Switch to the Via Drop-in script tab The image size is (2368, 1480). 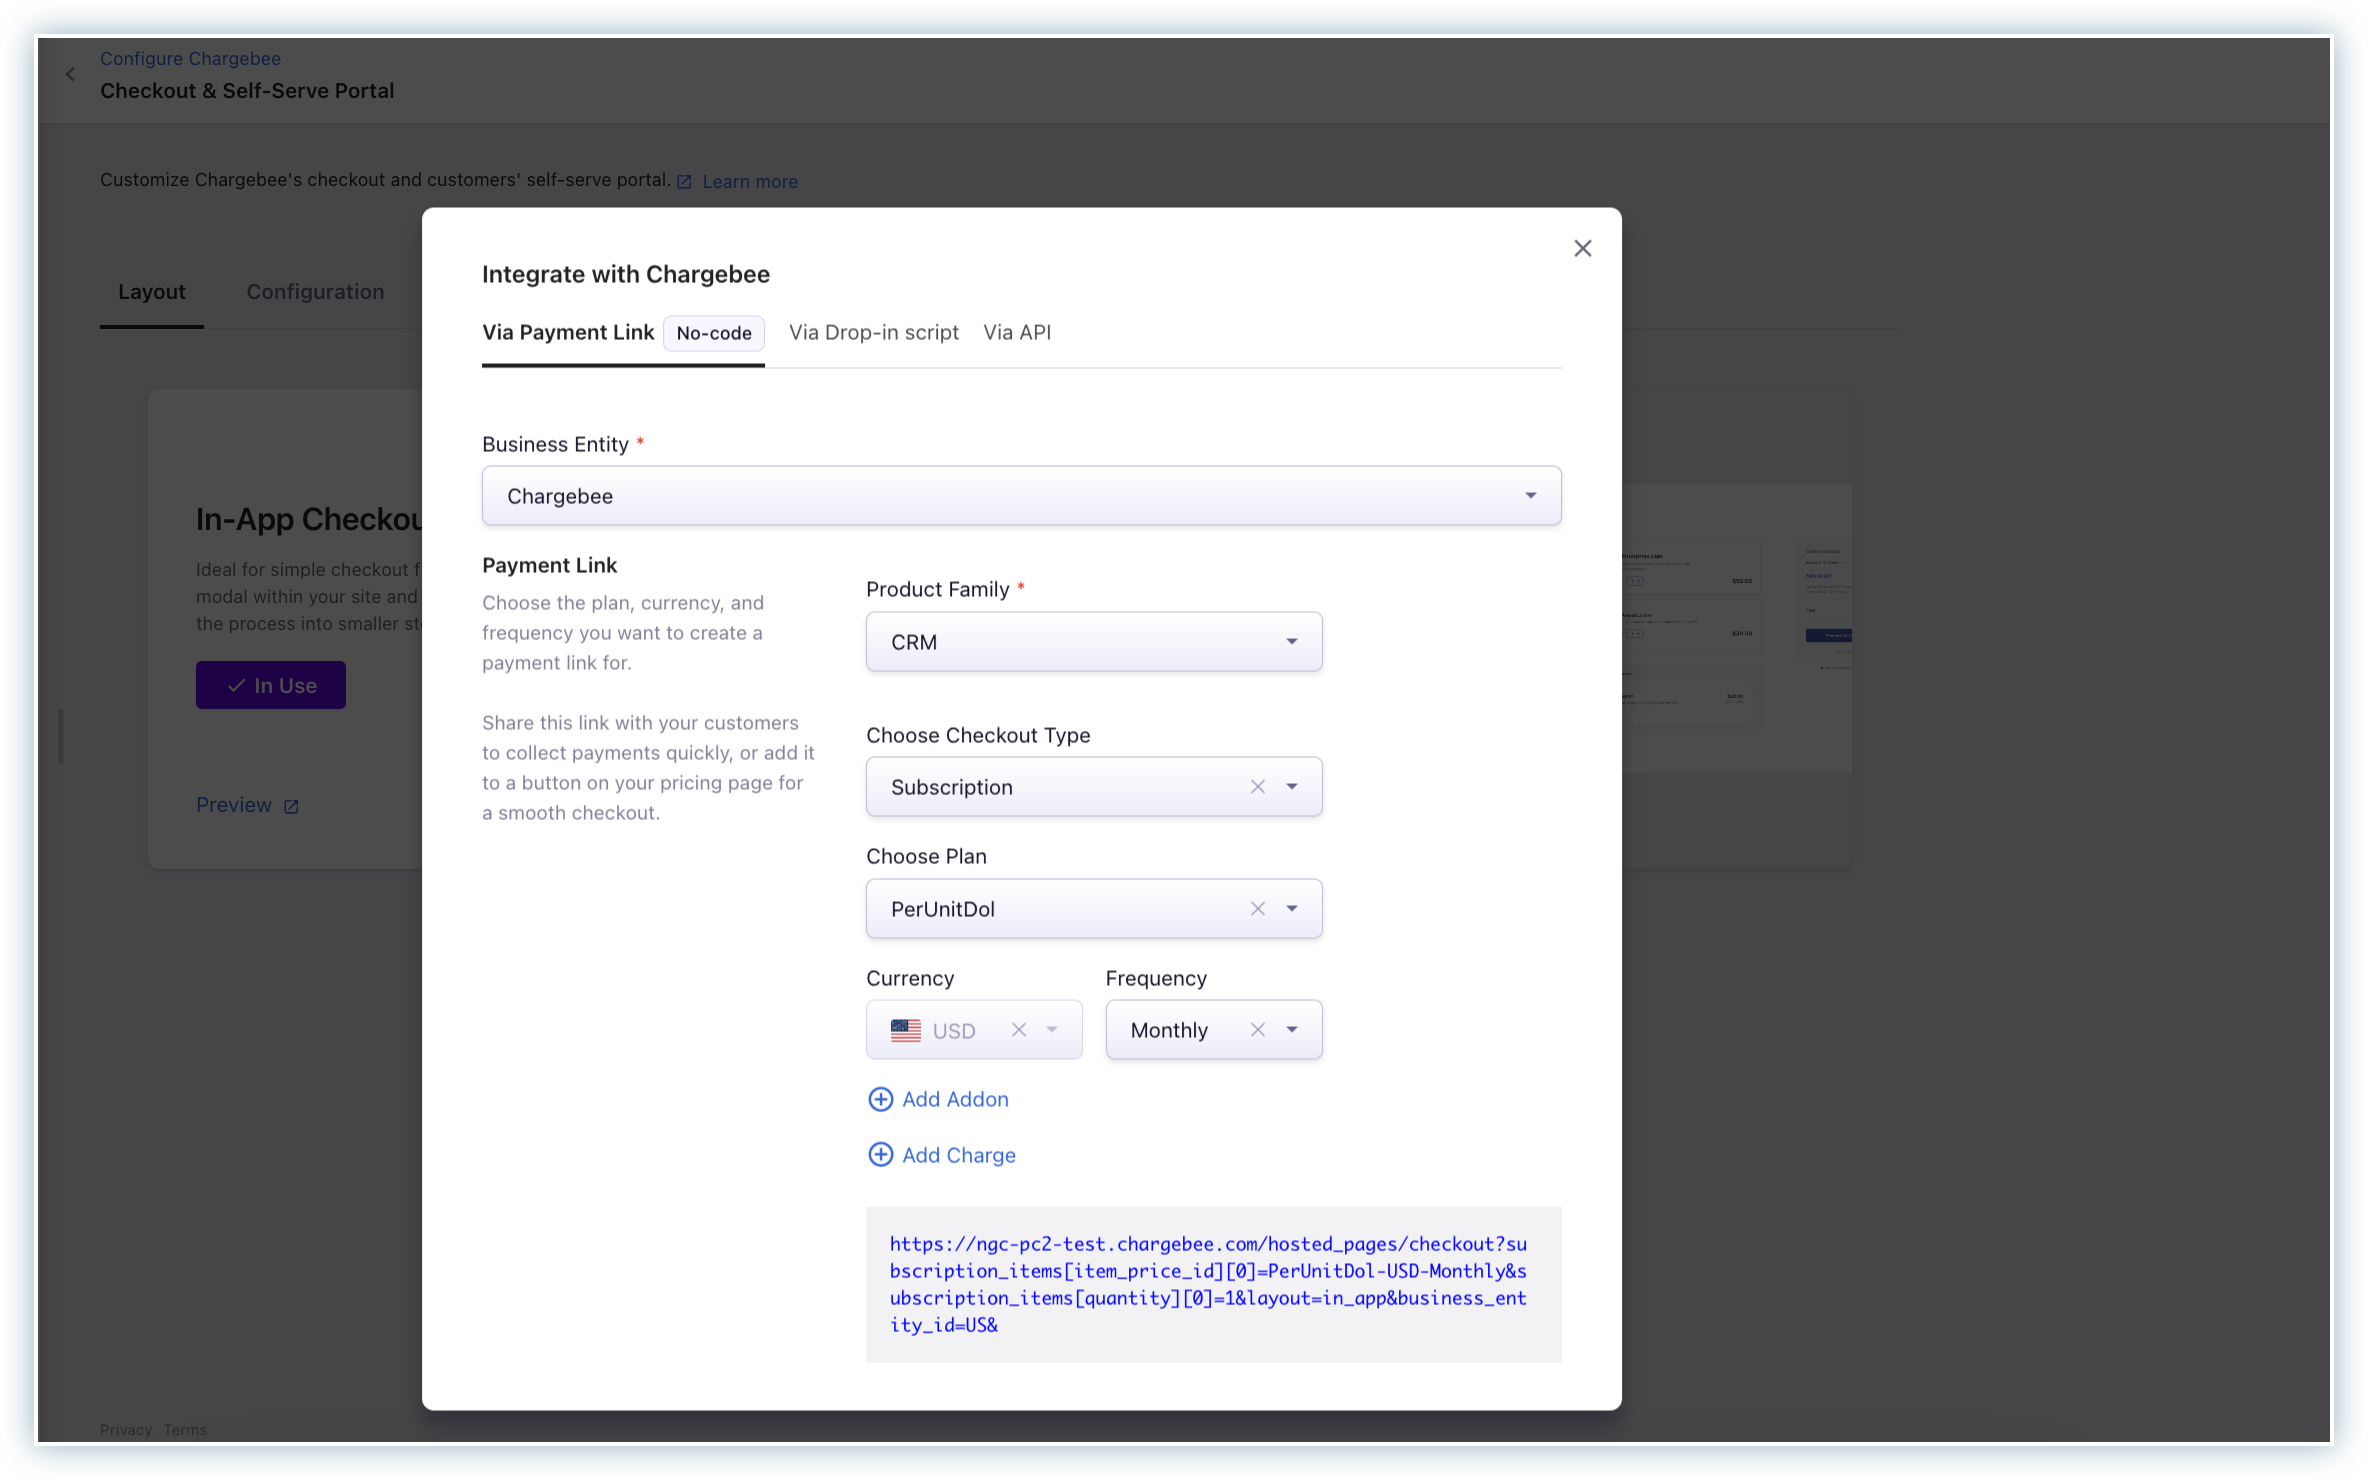pyautogui.click(x=873, y=332)
